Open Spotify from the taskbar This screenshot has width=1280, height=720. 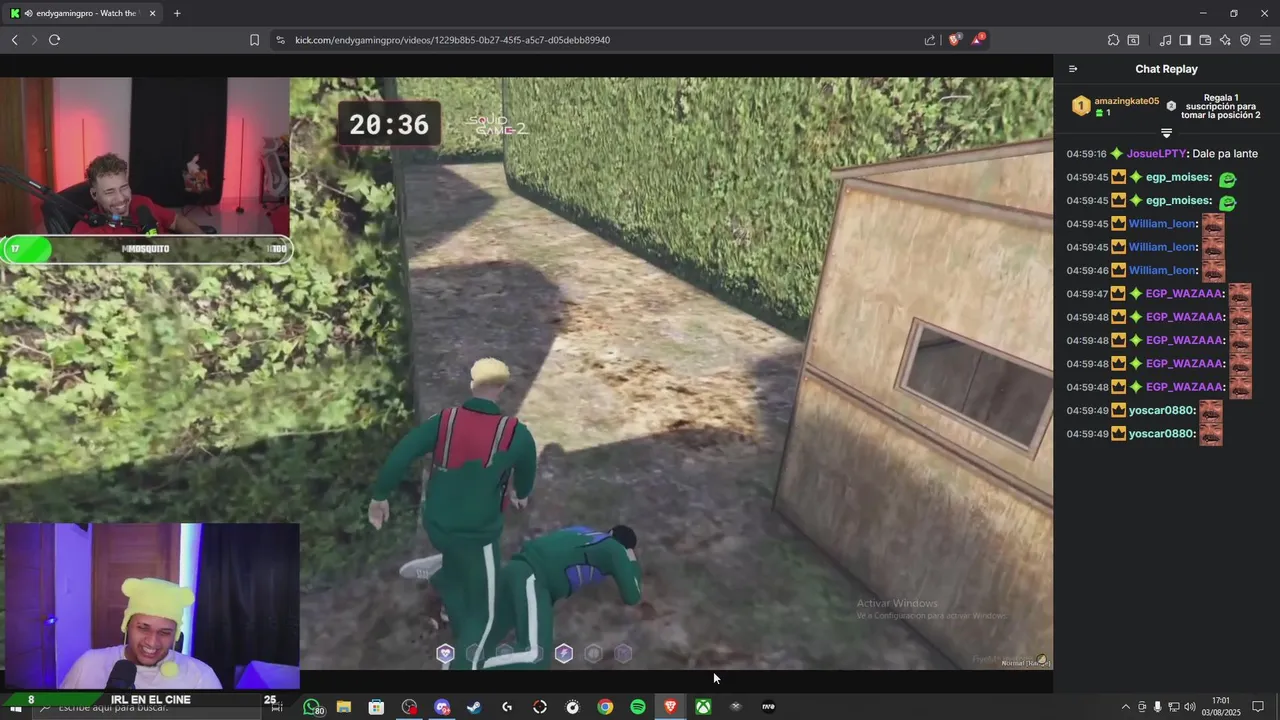(x=638, y=707)
